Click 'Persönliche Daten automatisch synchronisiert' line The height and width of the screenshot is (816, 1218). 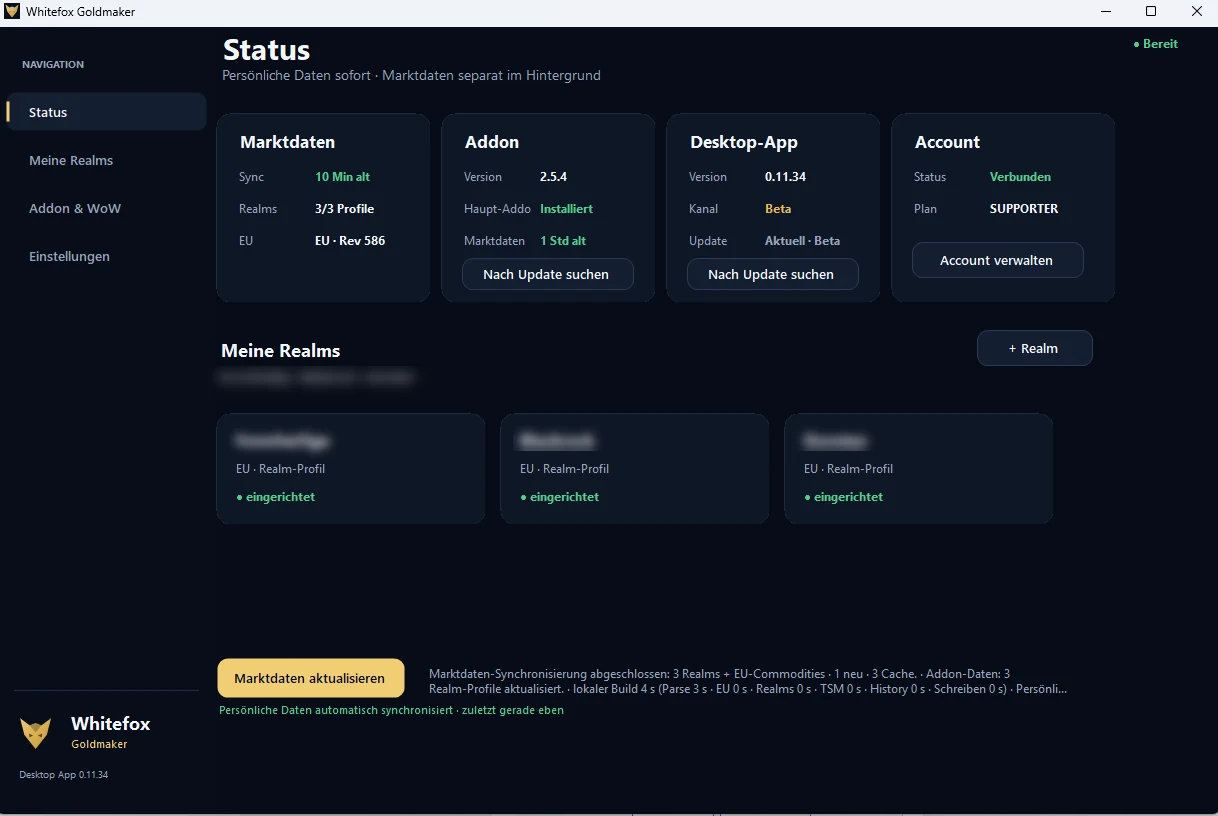click(391, 710)
